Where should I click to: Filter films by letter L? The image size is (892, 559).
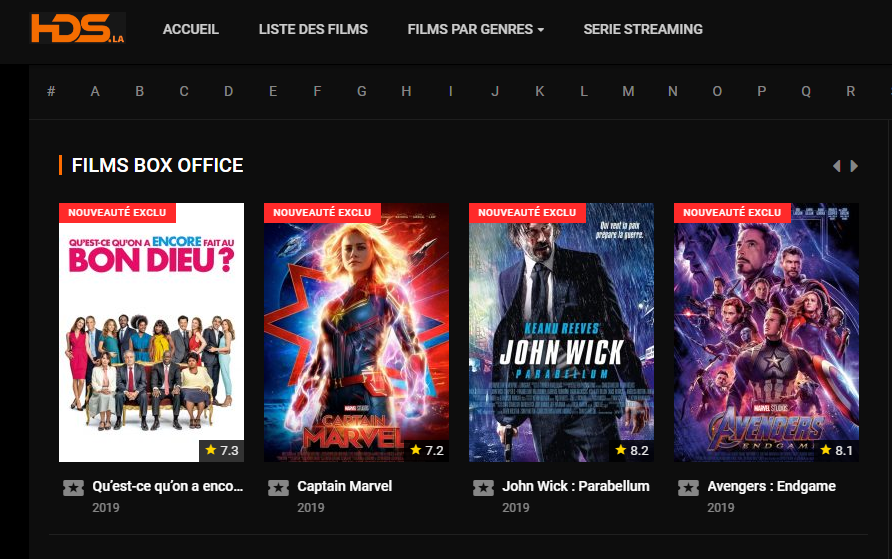[x=584, y=91]
